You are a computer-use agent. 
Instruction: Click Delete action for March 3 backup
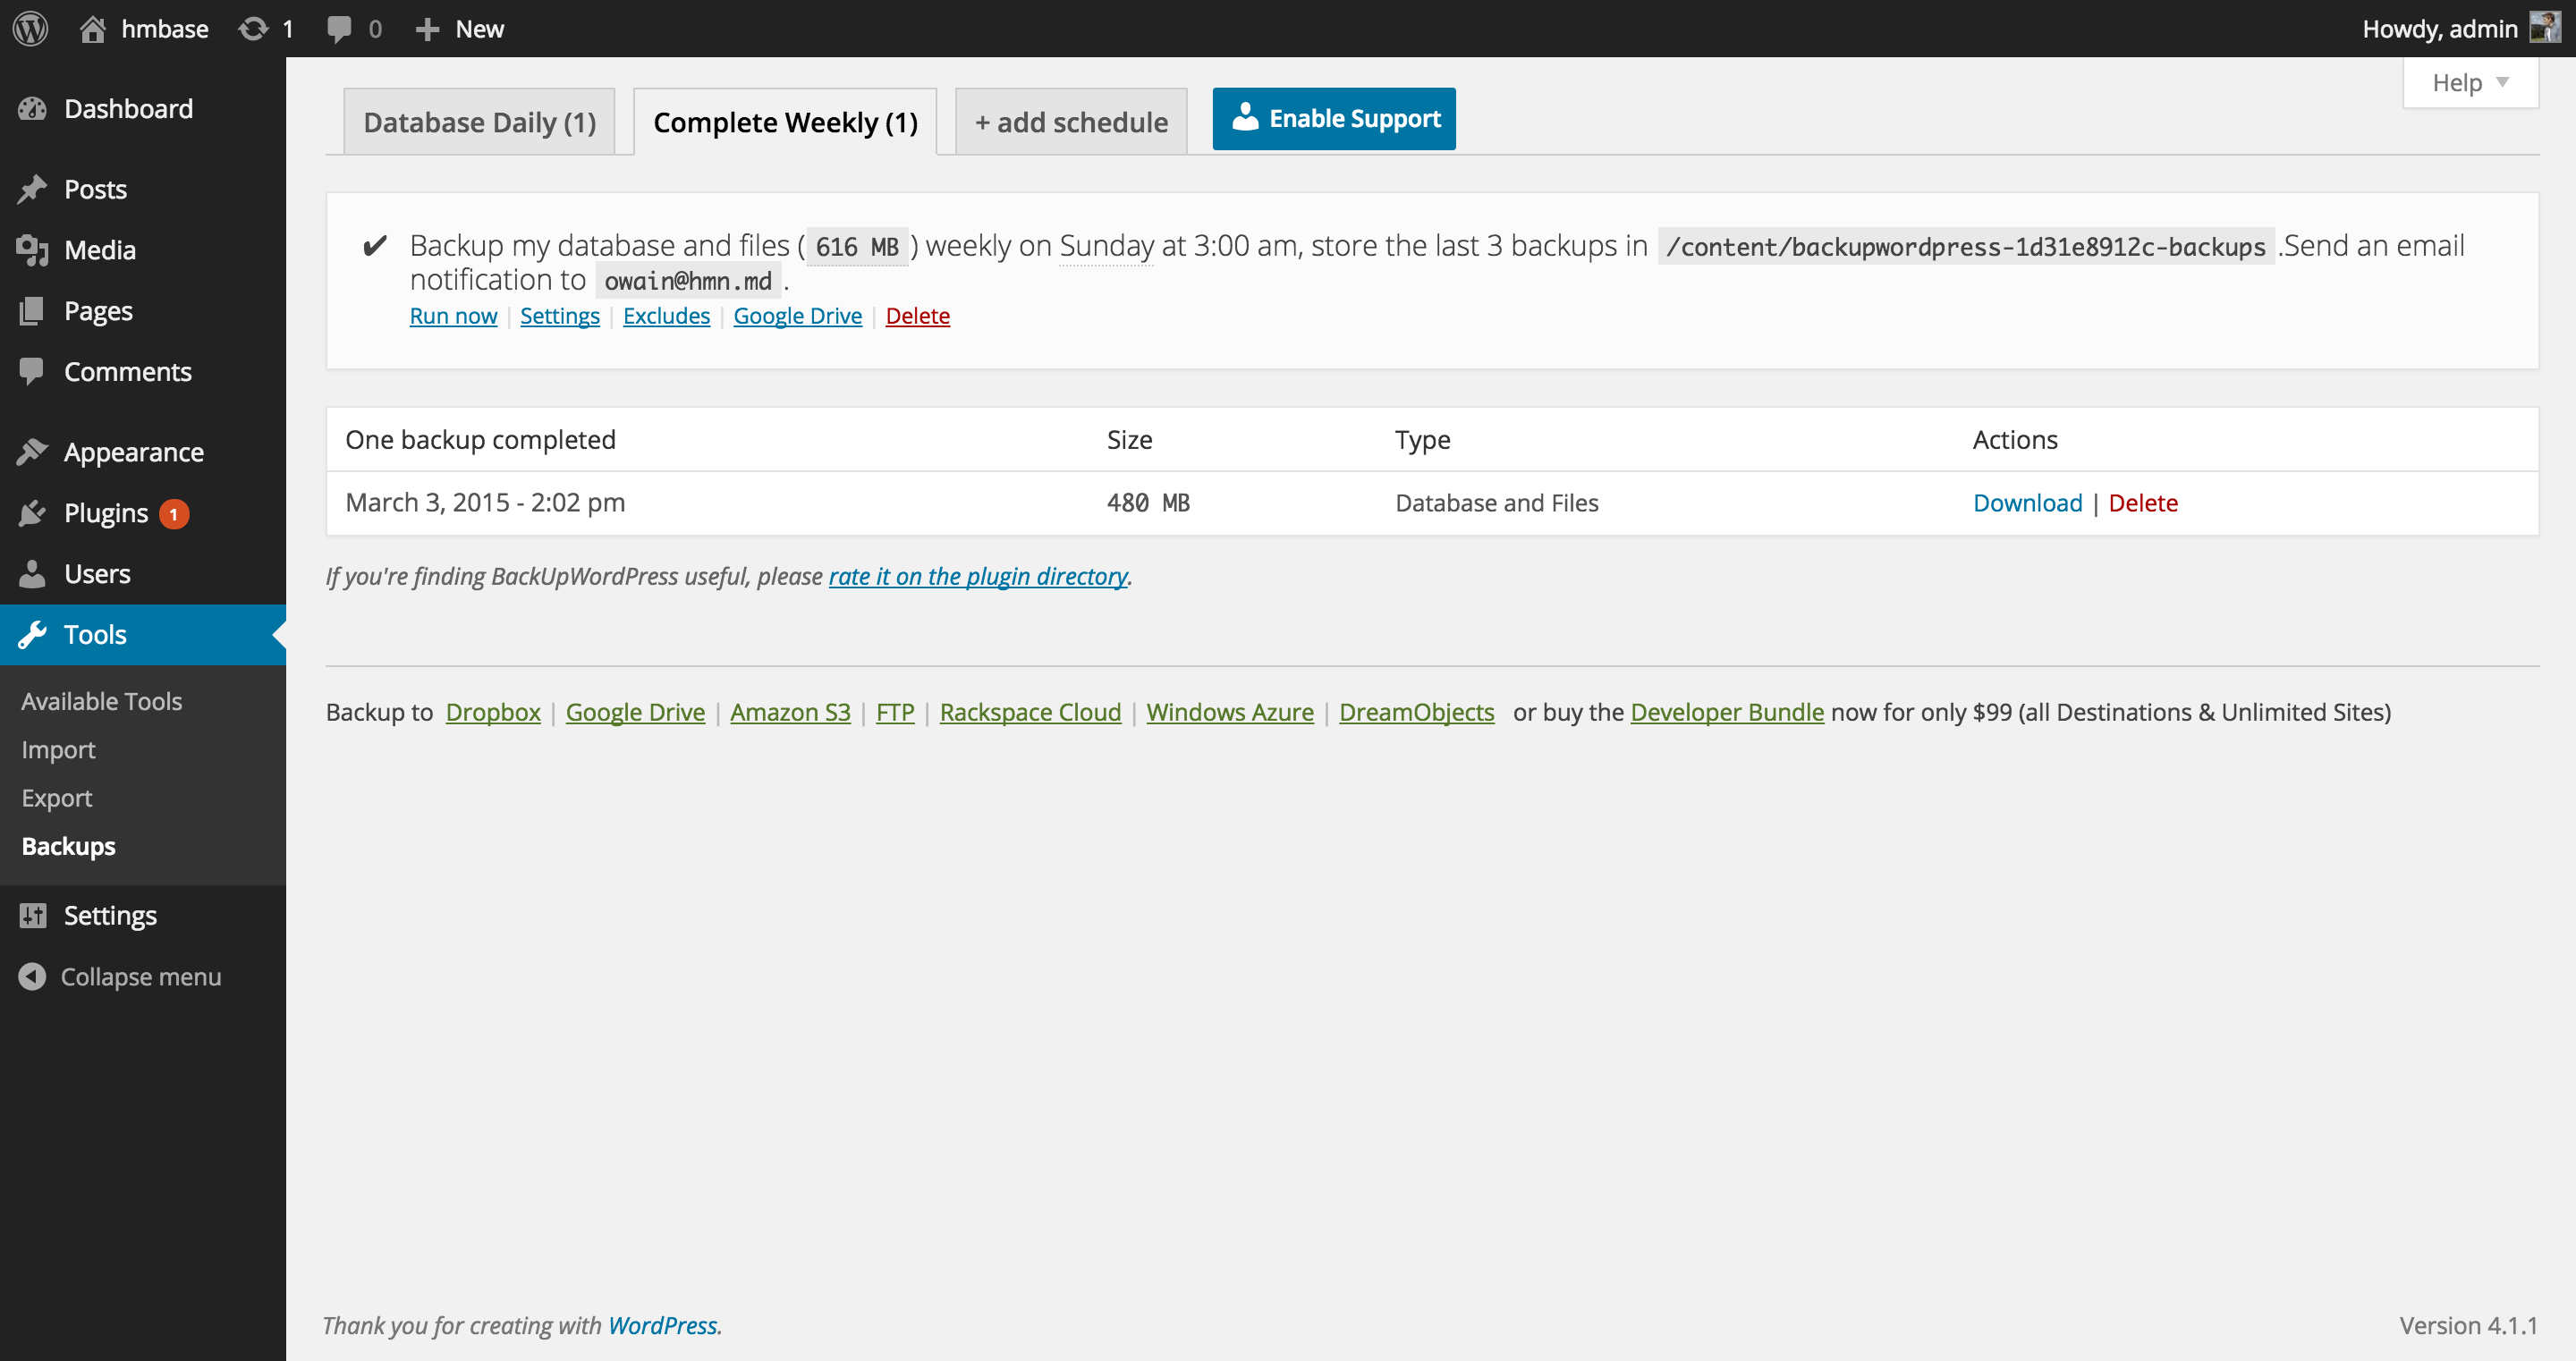[2143, 503]
